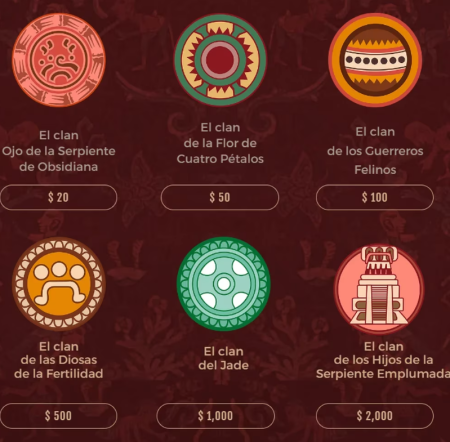Image resolution: width=450 pixels, height=442 pixels.
Task: Click the Flor de Cuatro Pétalos title
Action: (x=220, y=143)
